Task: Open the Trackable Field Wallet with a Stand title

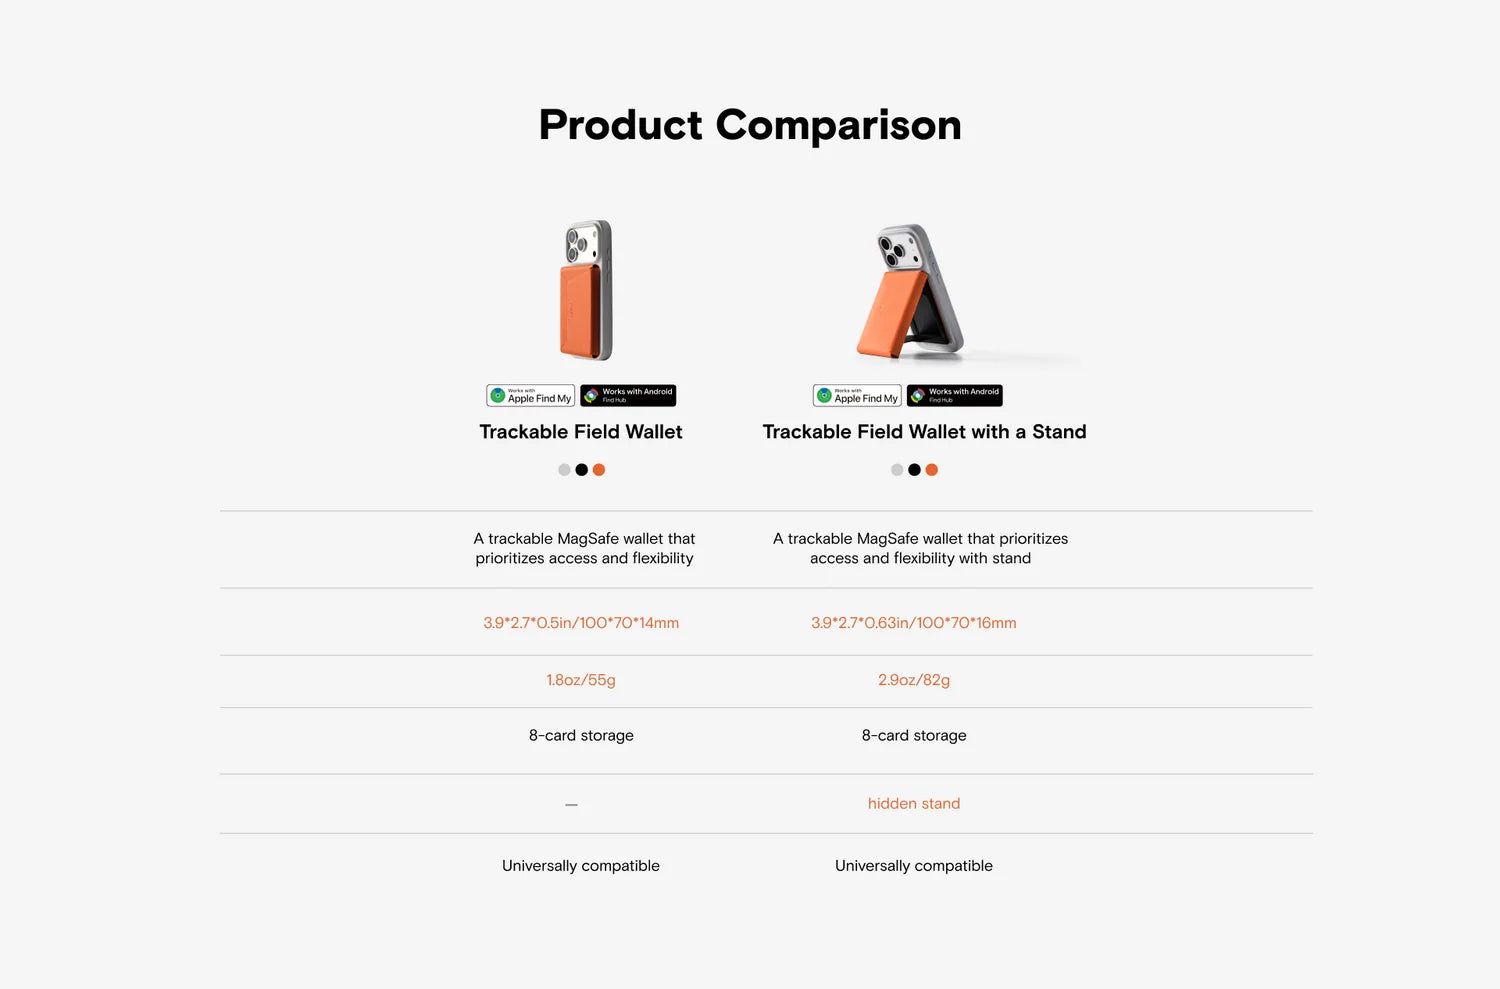Action: tap(924, 432)
